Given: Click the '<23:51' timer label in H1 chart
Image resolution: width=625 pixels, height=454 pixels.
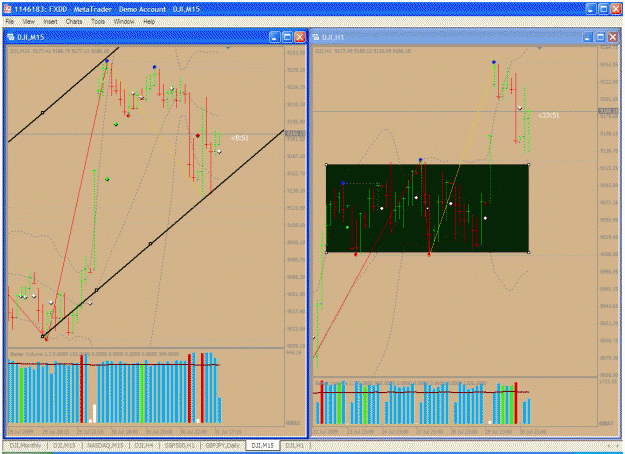Looking at the screenshot, I should pyautogui.click(x=548, y=115).
